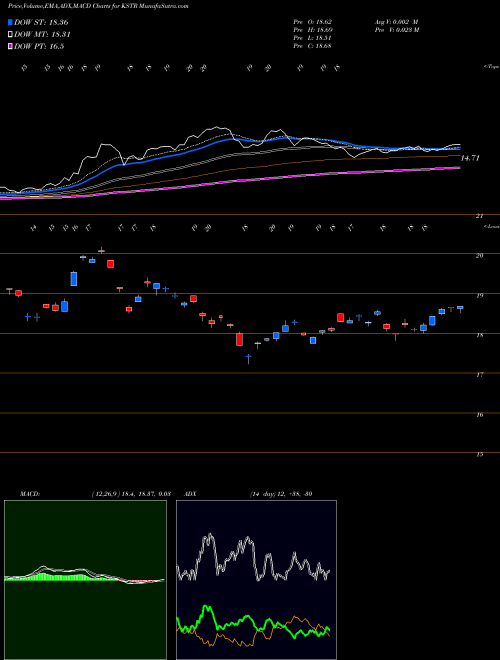The image size is (500, 660).
Task: Click the large red candlestick just below 18
Action: click(x=239, y=339)
